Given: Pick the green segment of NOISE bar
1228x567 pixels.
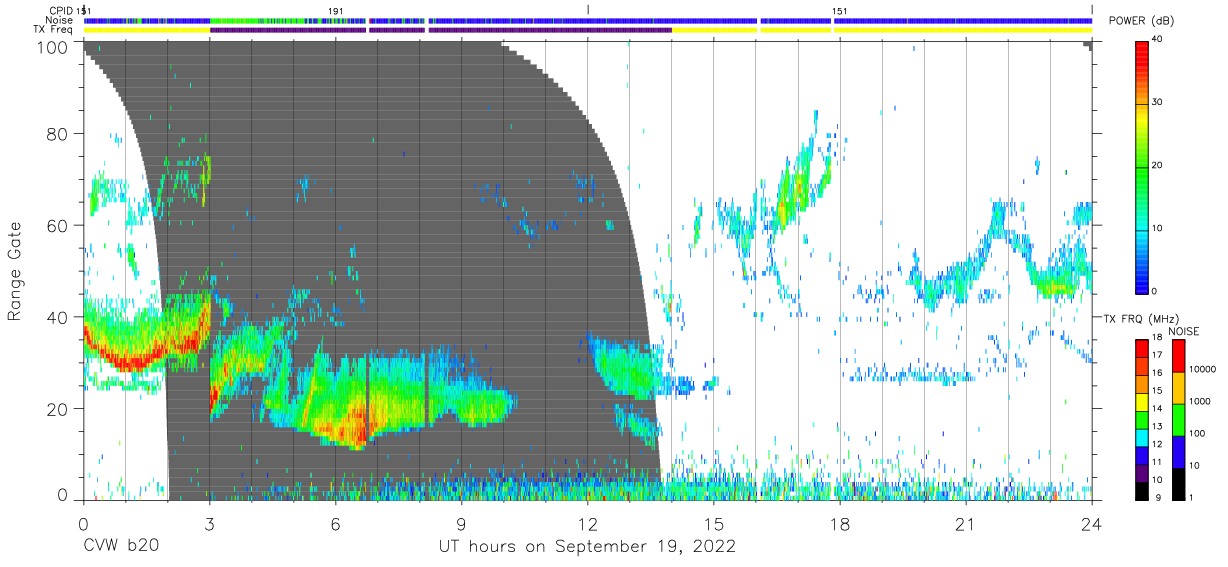Looking at the screenshot, I should pos(1177,419).
